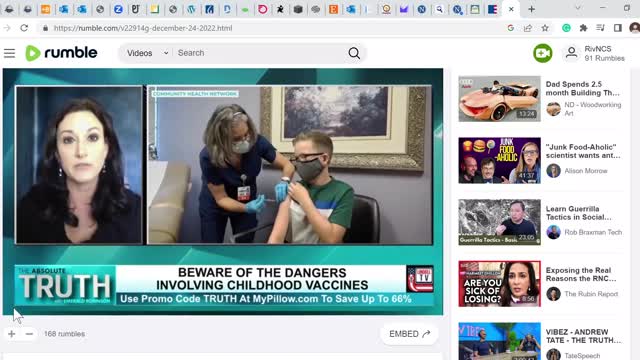Switch to the tab next to the Rumble tab
640x360 pixels.
[x=493, y=9]
